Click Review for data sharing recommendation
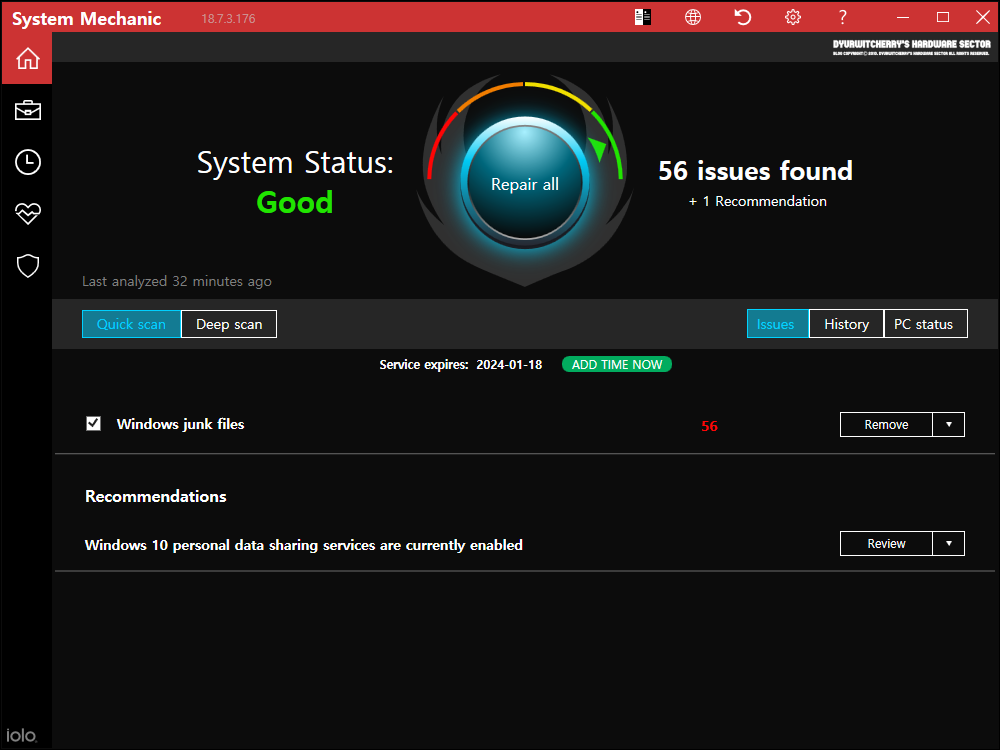This screenshot has width=1000, height=750. [886, 543]
